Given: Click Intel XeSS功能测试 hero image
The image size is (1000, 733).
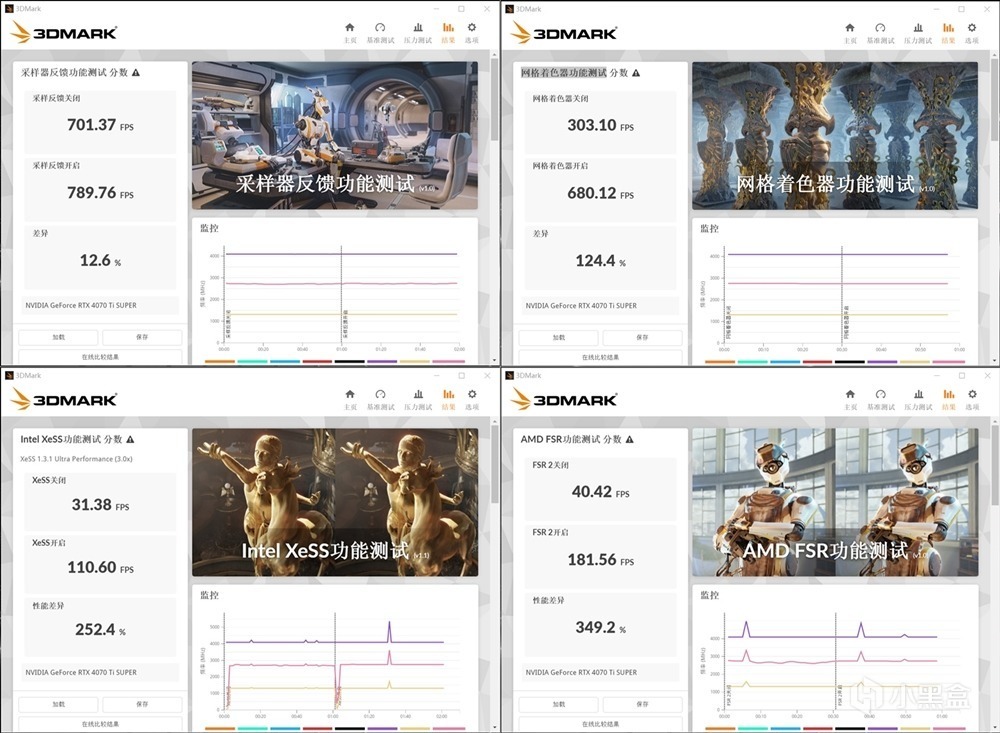Looking at the screenshot, I should tap(335, 502).
